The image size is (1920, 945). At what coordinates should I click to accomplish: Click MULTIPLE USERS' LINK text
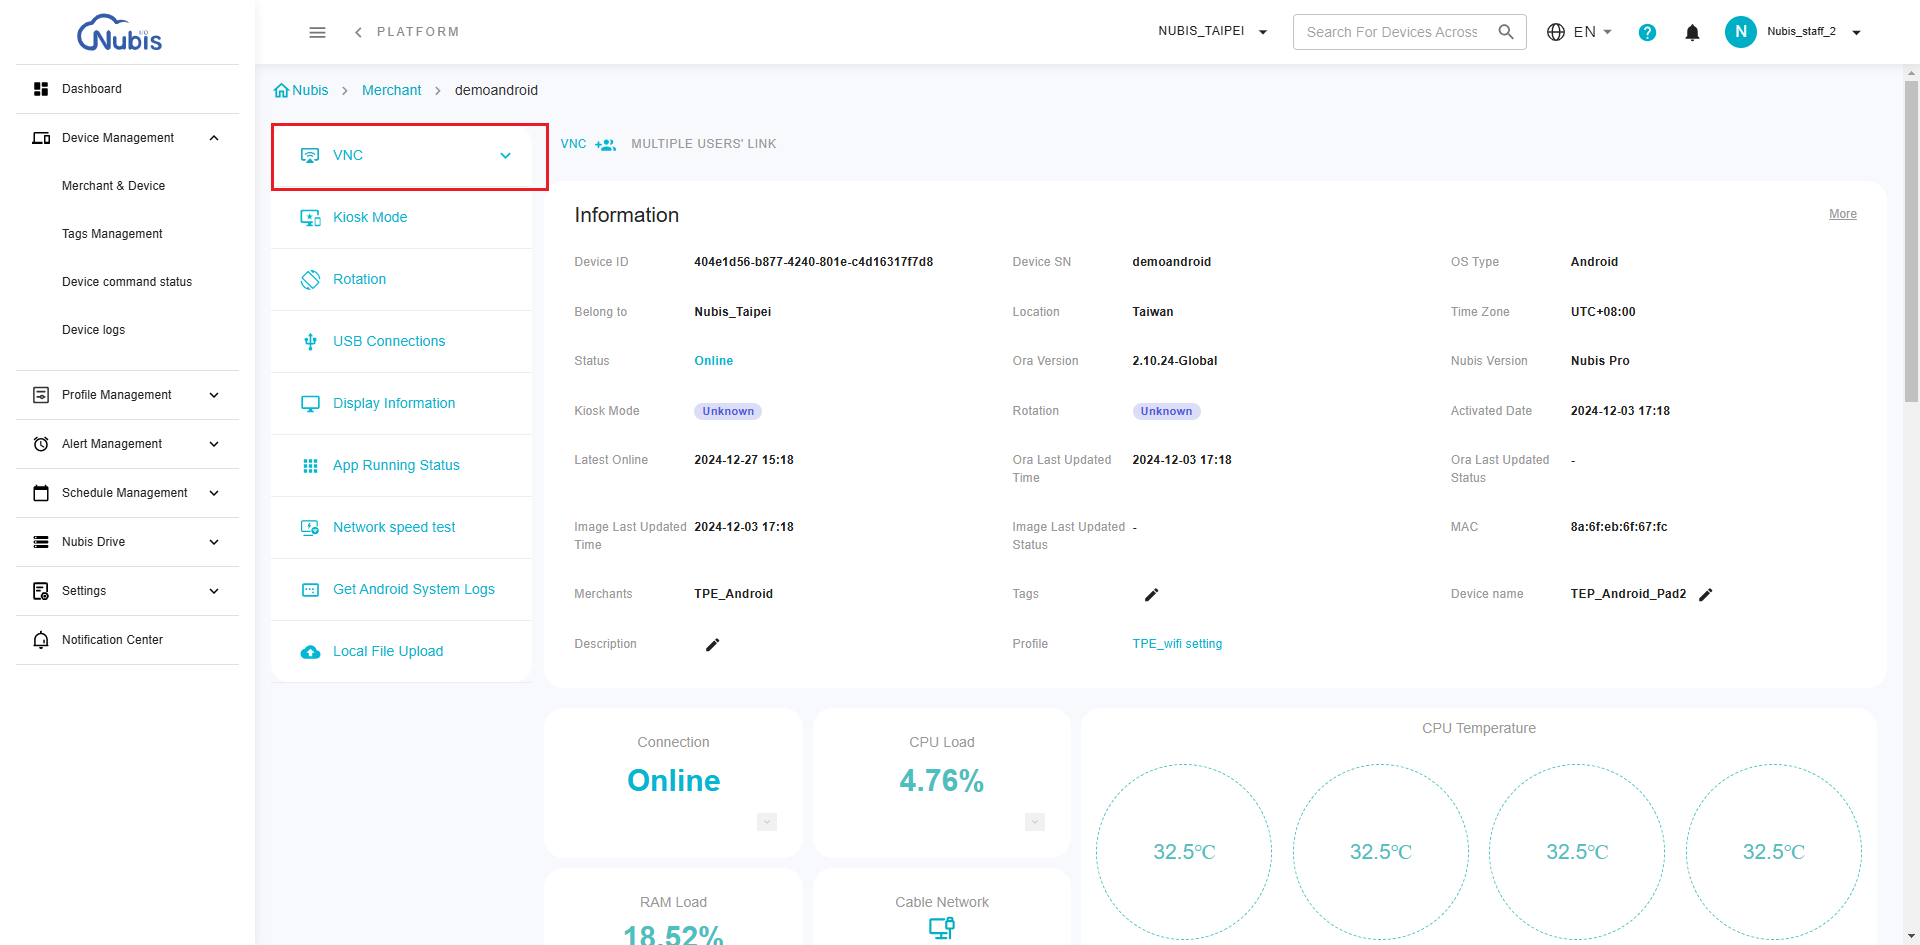pyautogui.click(x=703, y=144)
